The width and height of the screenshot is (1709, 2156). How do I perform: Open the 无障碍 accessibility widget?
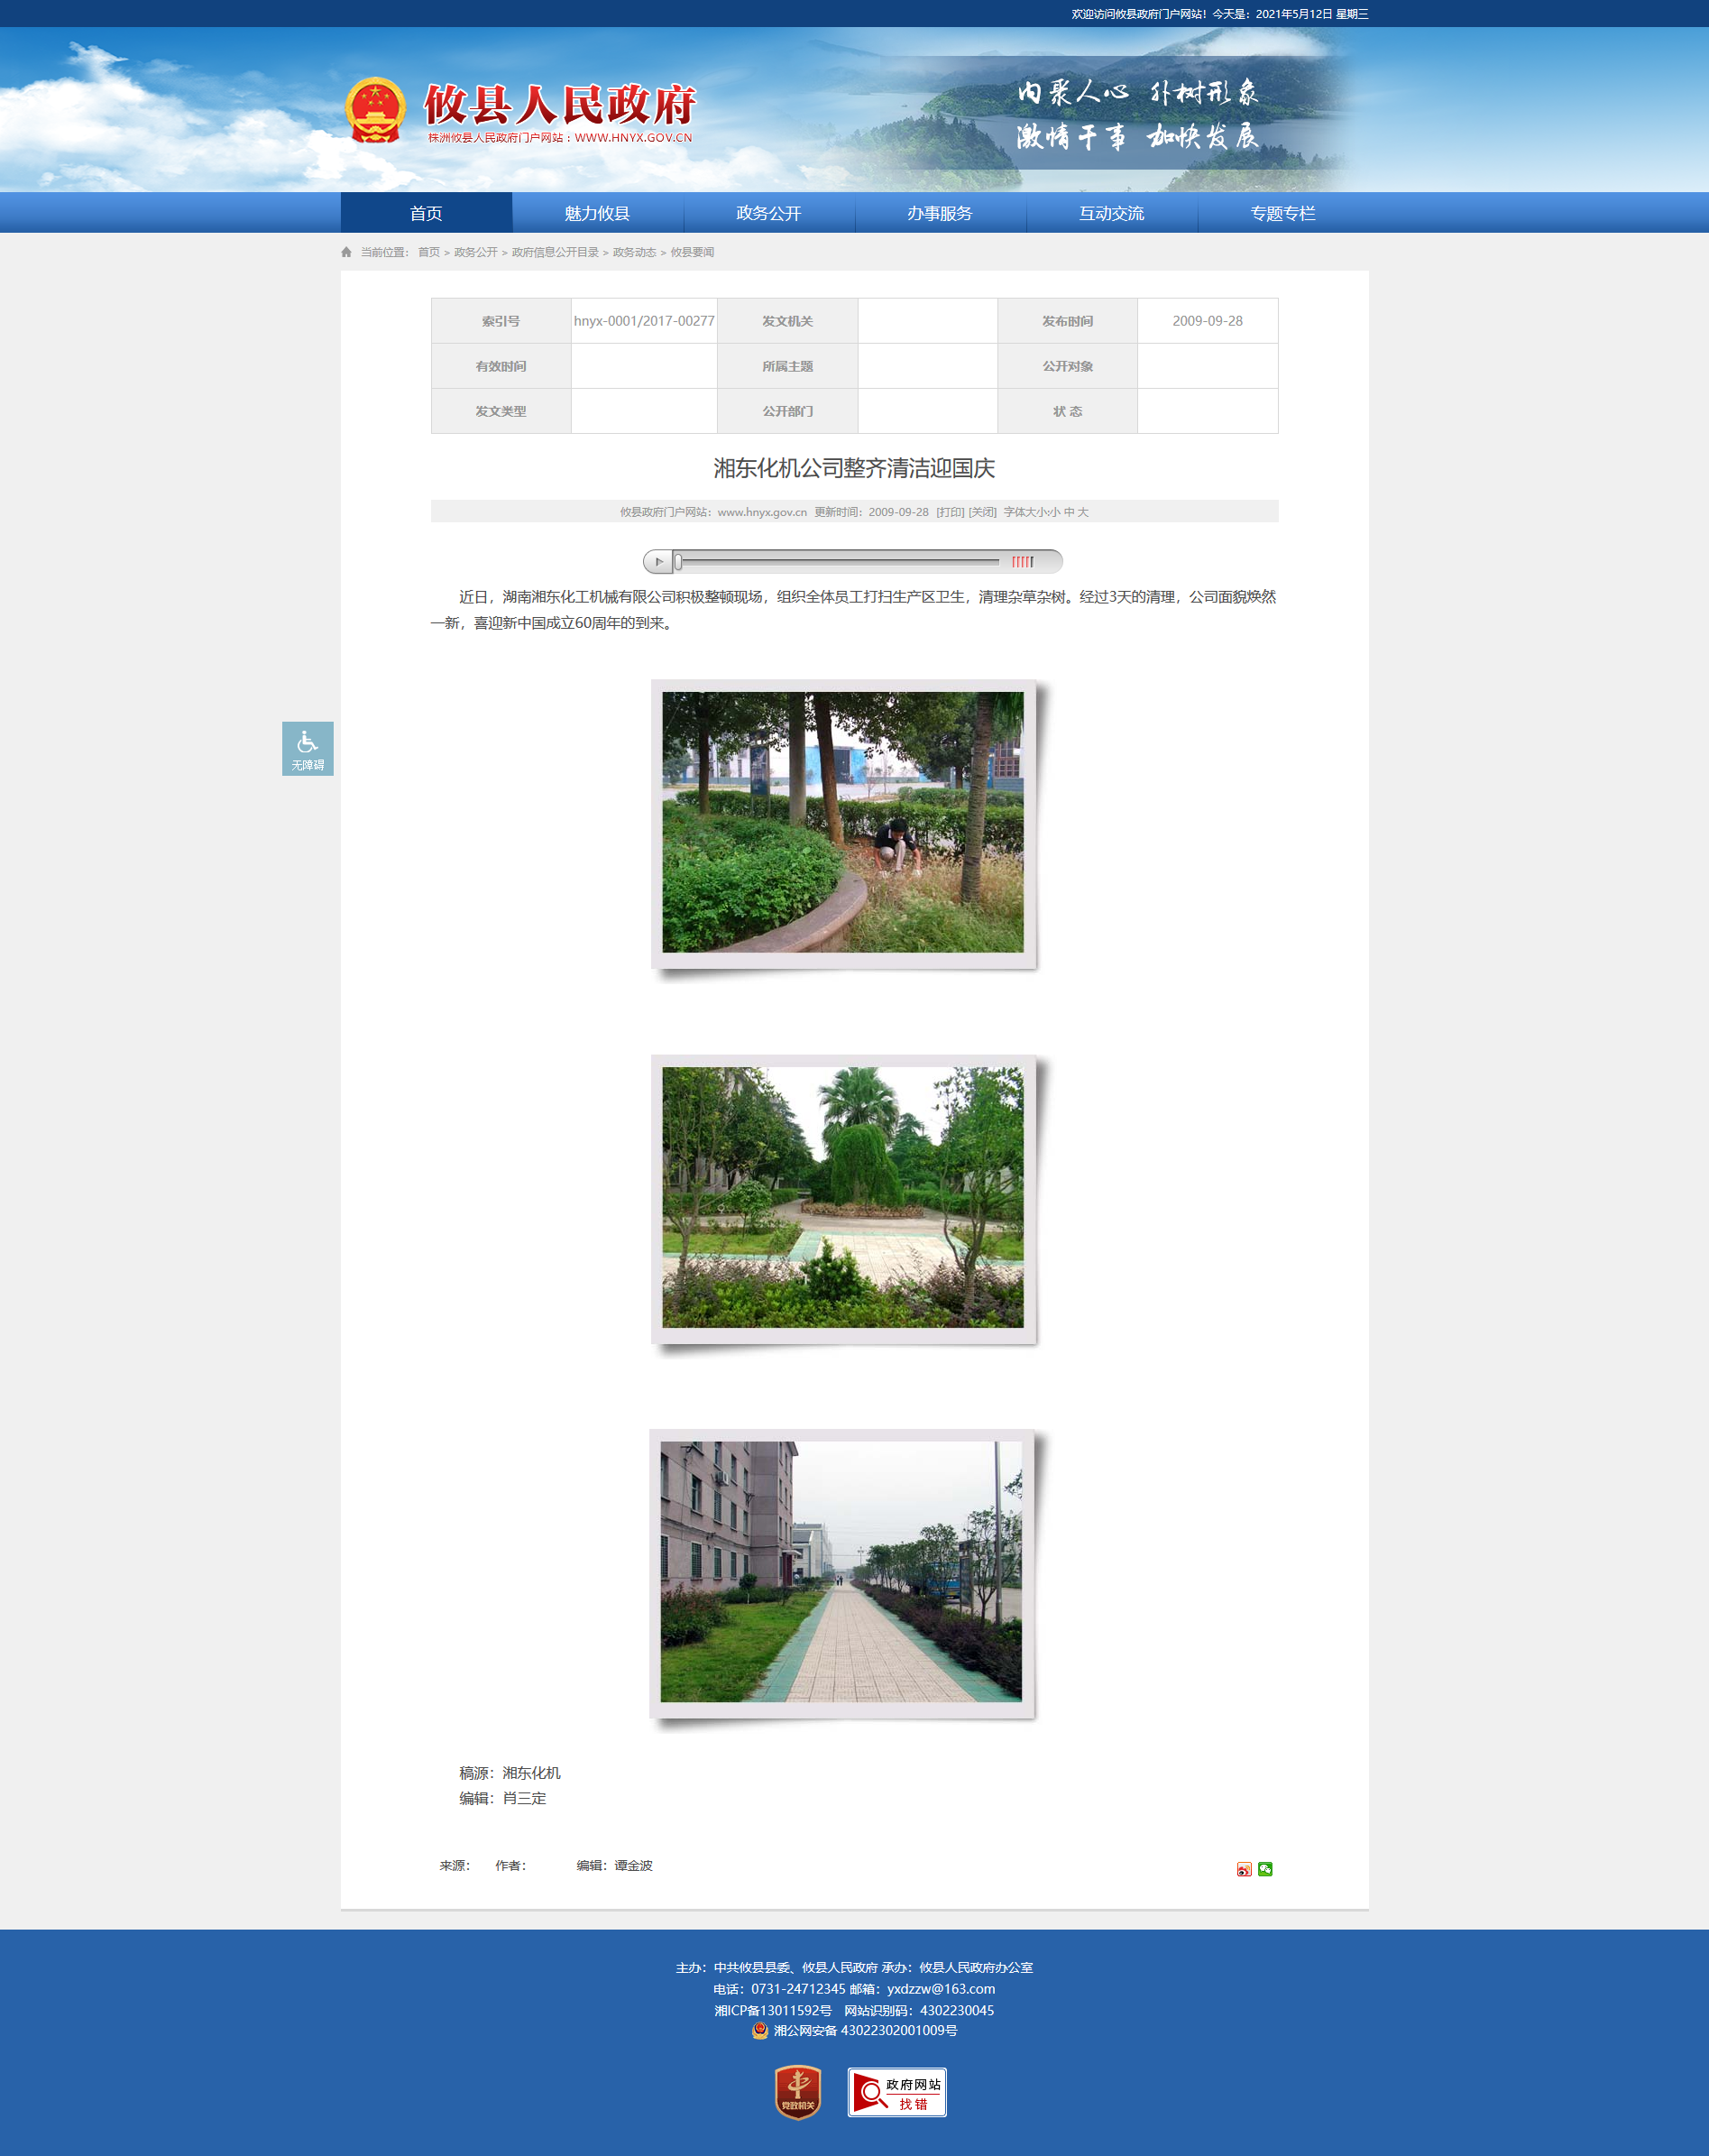pyautogui.click(x=307, y=749)
